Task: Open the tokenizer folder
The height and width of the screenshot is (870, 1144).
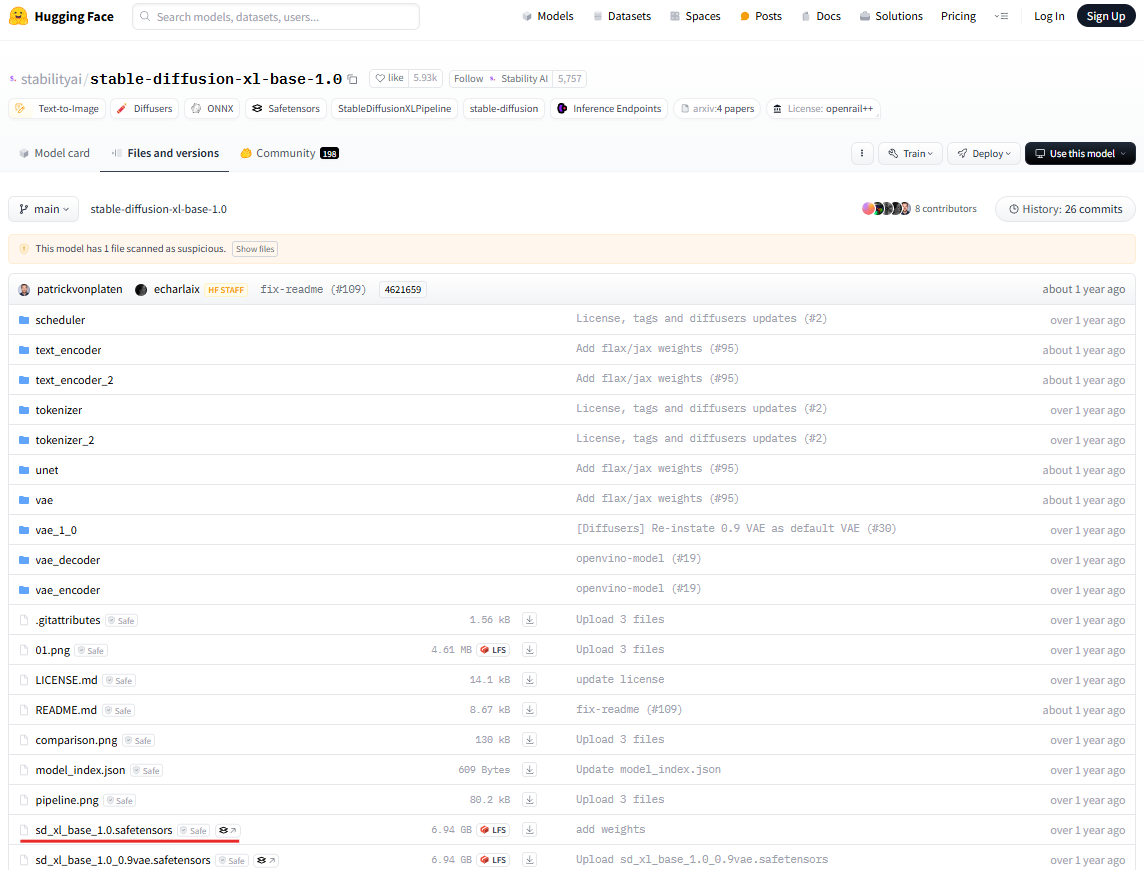Action: (58, 410)
